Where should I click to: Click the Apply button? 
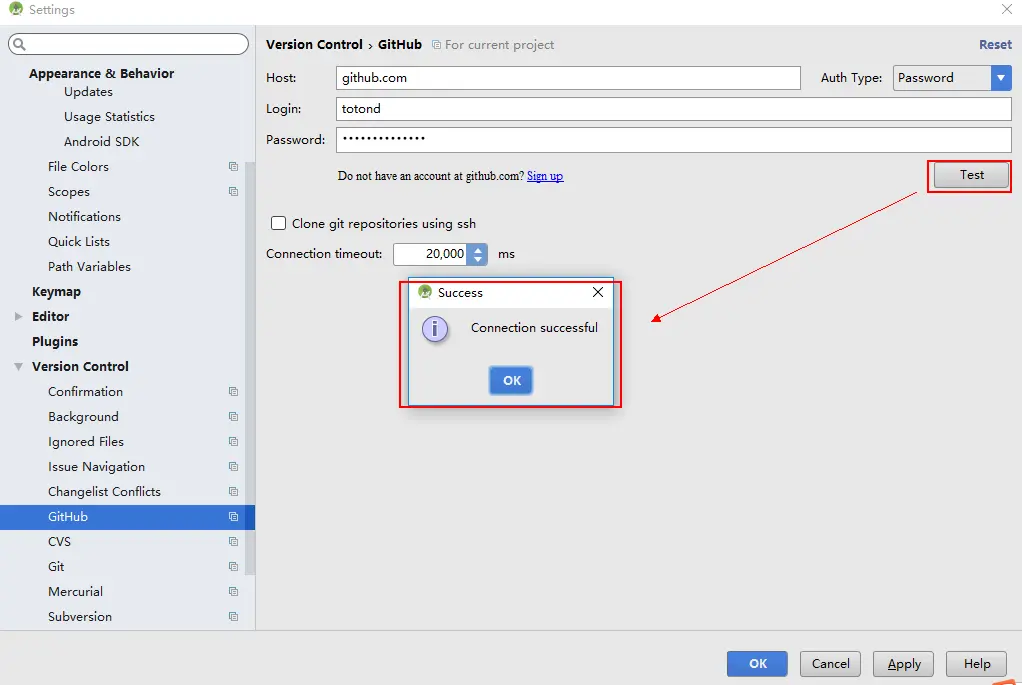903,663
